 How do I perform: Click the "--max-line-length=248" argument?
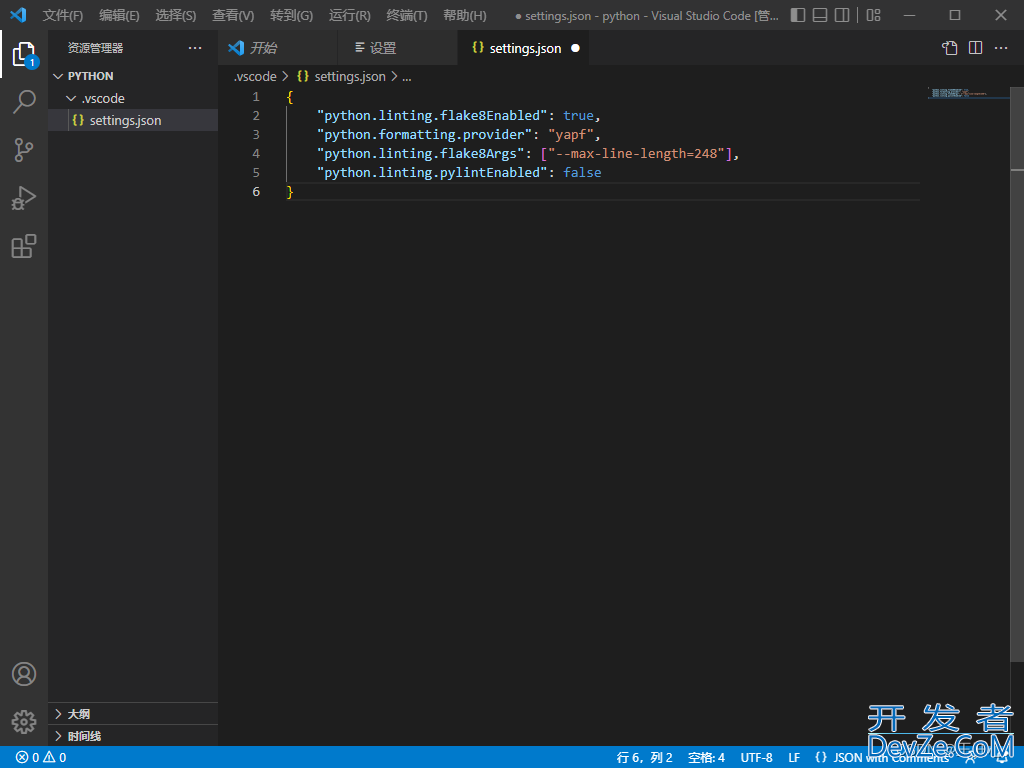pos(637,153)
